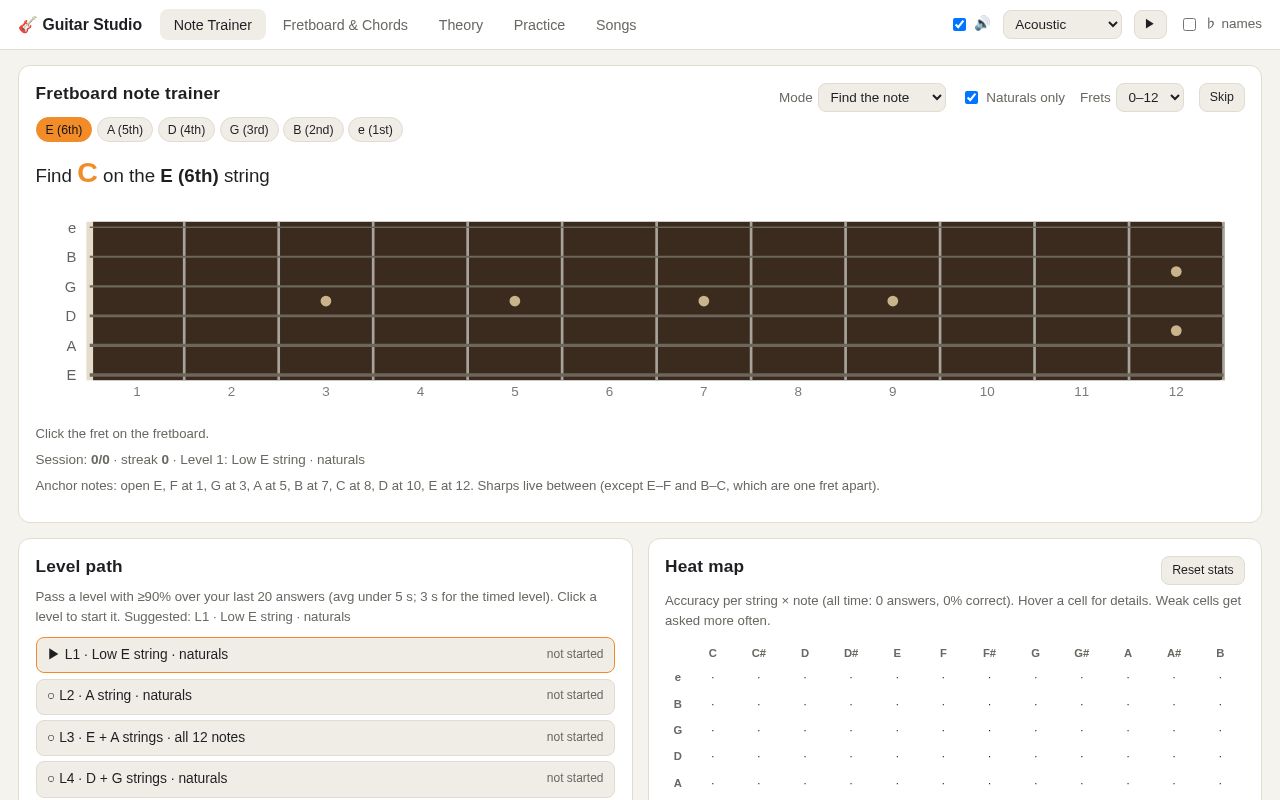Uncheck the Naturals only checkbox
This screenshot has height=800, width=1280.
971,97
